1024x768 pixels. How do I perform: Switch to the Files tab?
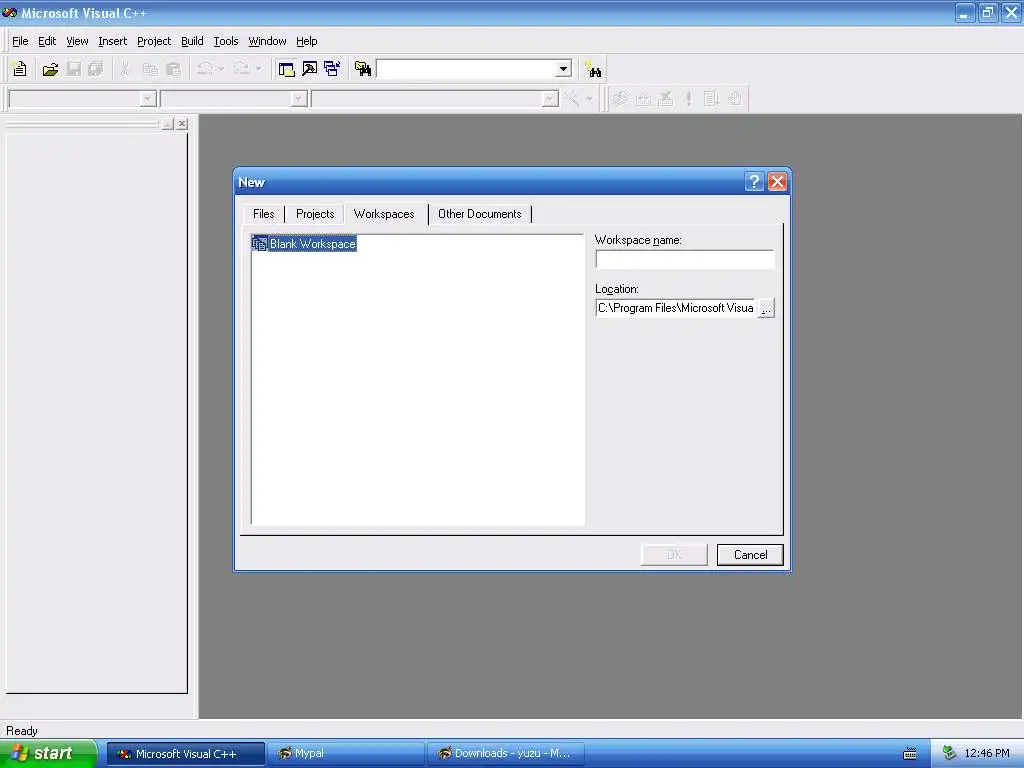[264, 214]
